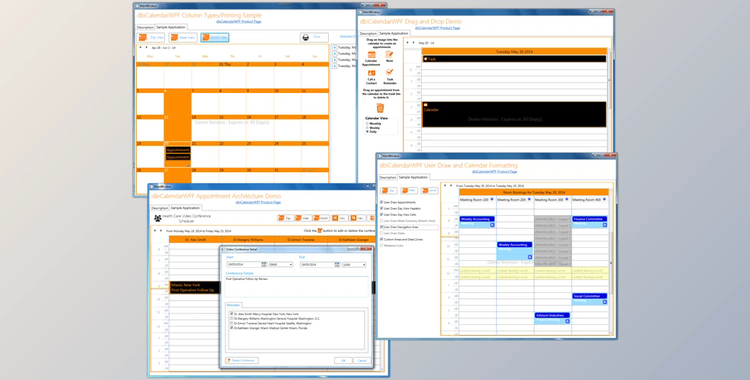Click the Conference Details text field
Viewport: 750px width, 380px height.
tap(297, 286)
